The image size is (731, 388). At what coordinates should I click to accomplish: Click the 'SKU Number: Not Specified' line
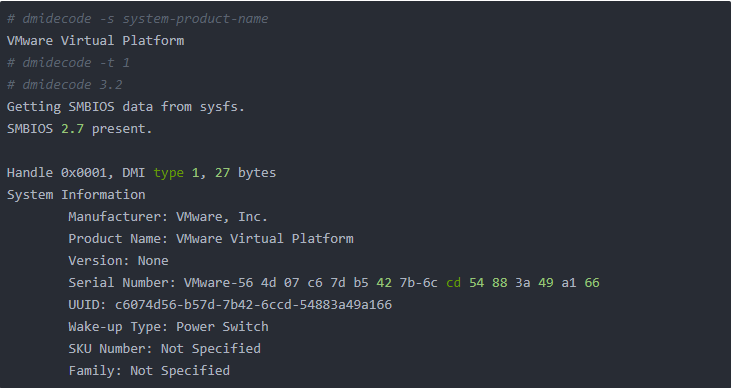coord(165,349)
